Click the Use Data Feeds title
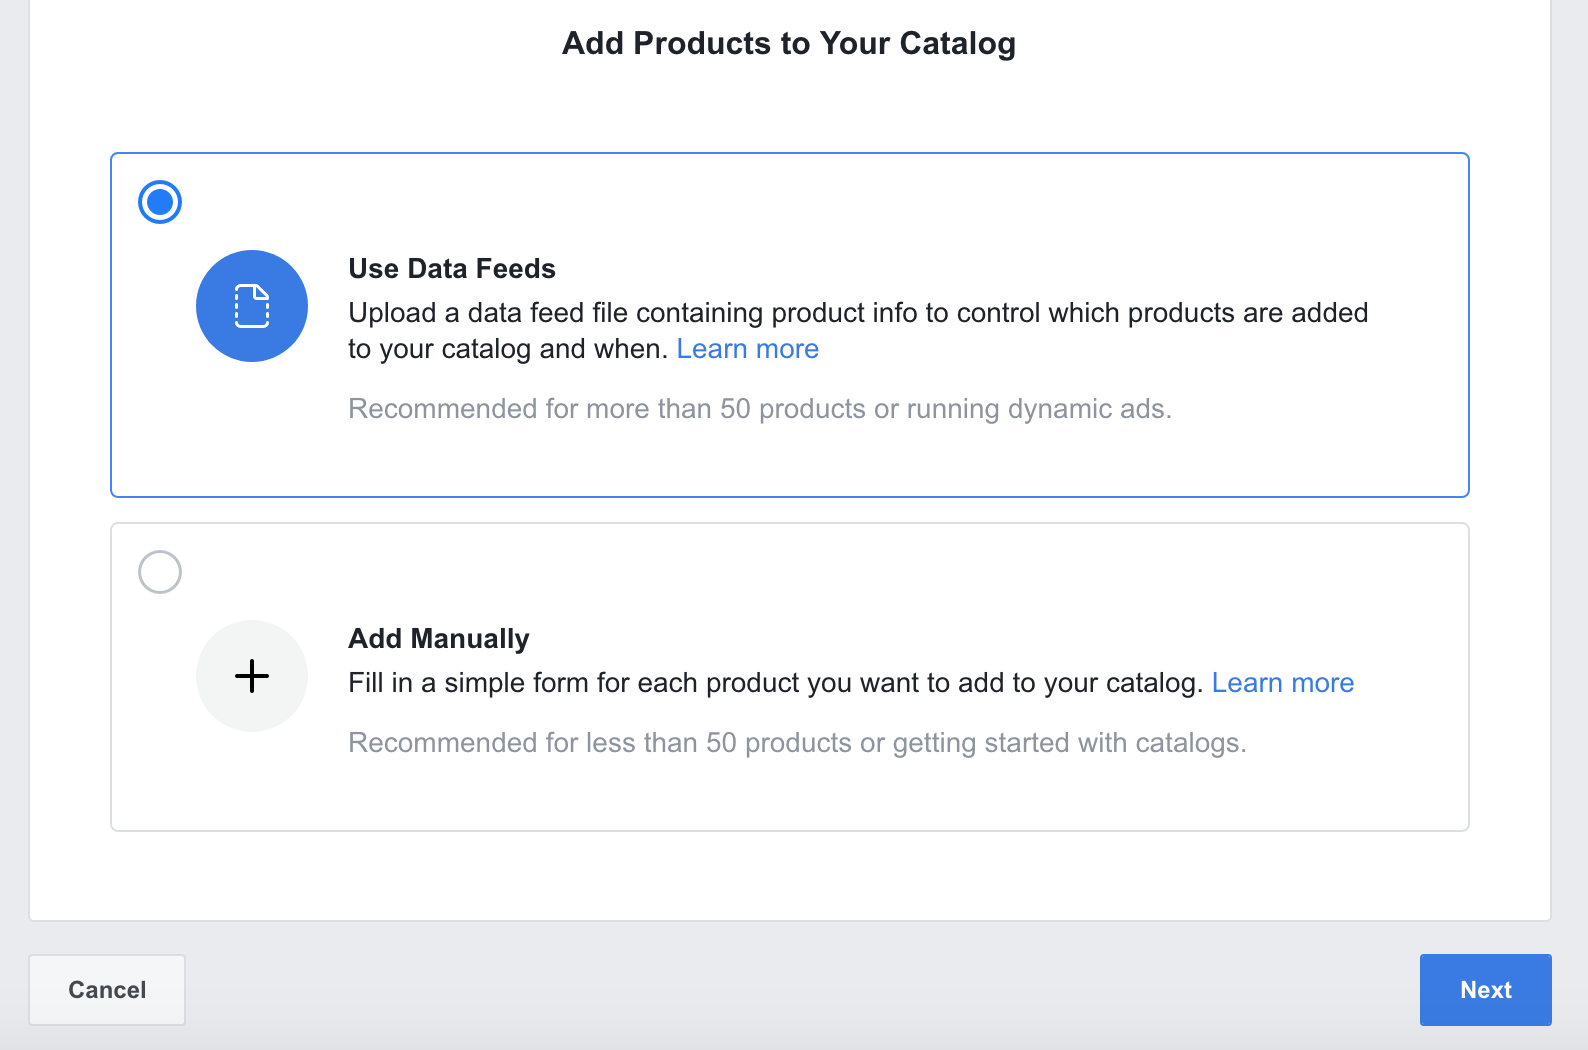 point(452,269)
